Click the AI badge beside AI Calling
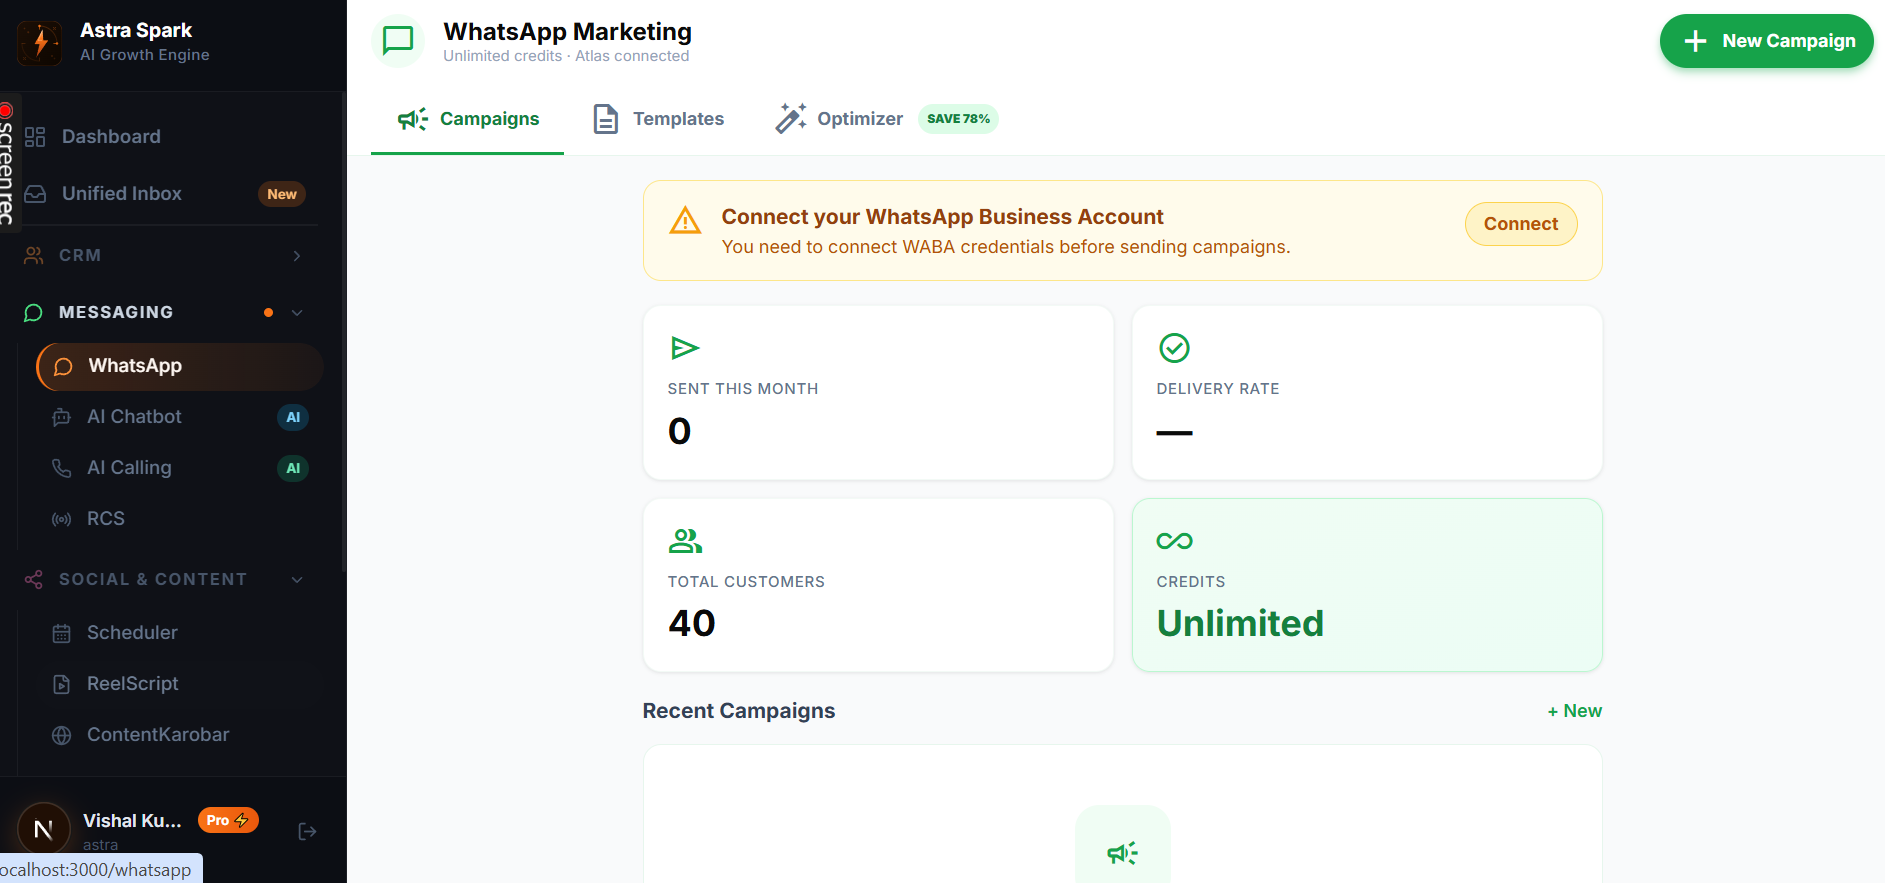Viewport: 1885px width, 883px height. point(293,468)
